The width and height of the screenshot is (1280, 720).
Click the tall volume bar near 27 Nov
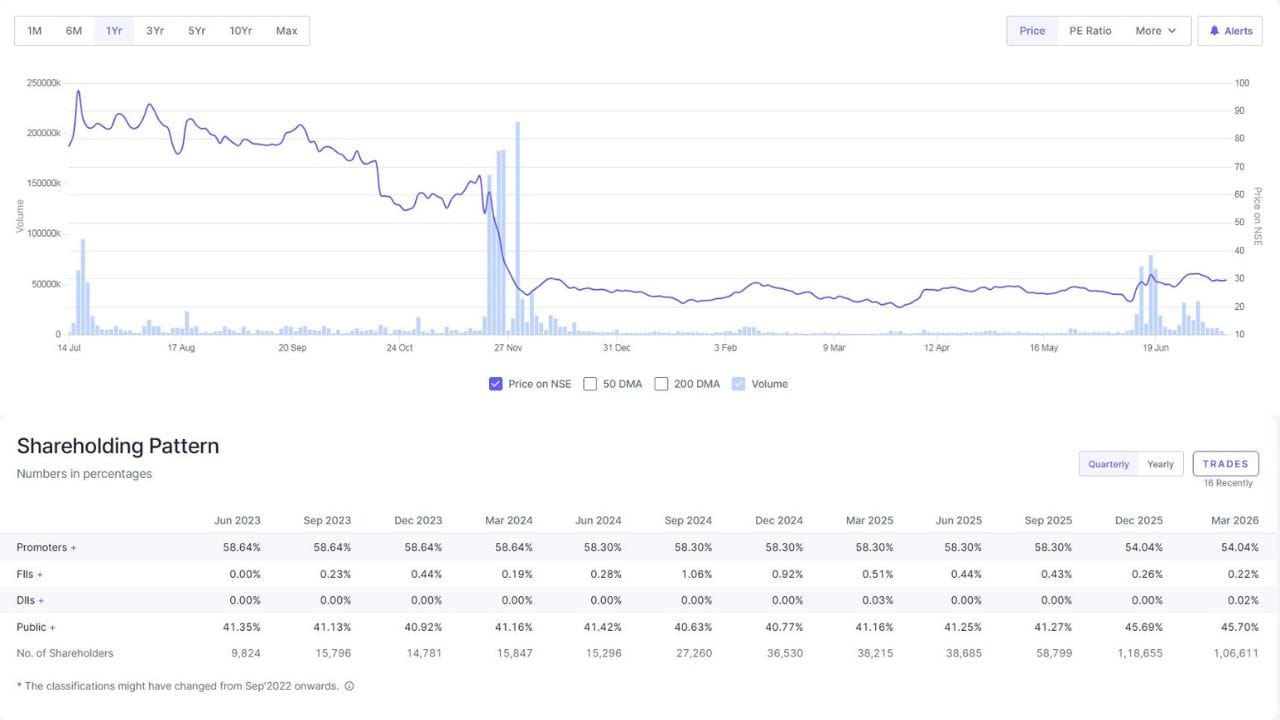[x=517, y=228]
